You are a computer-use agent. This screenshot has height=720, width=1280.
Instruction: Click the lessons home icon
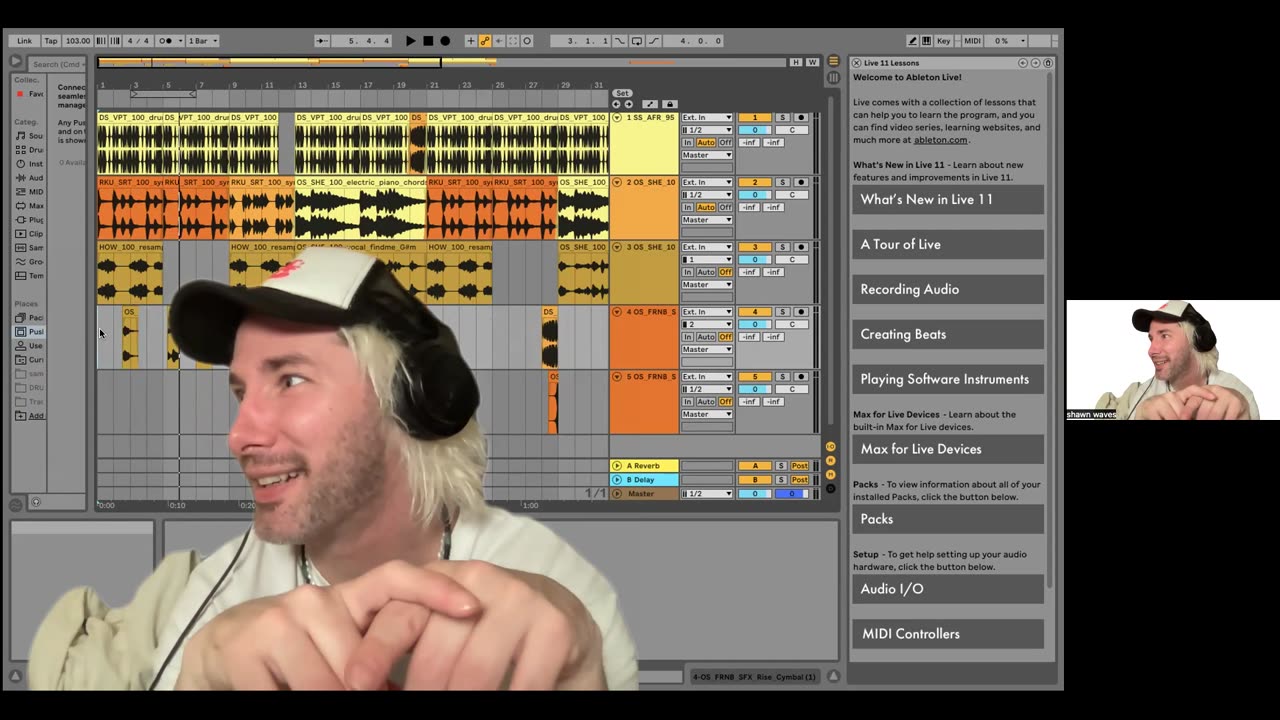[1048, 63]
